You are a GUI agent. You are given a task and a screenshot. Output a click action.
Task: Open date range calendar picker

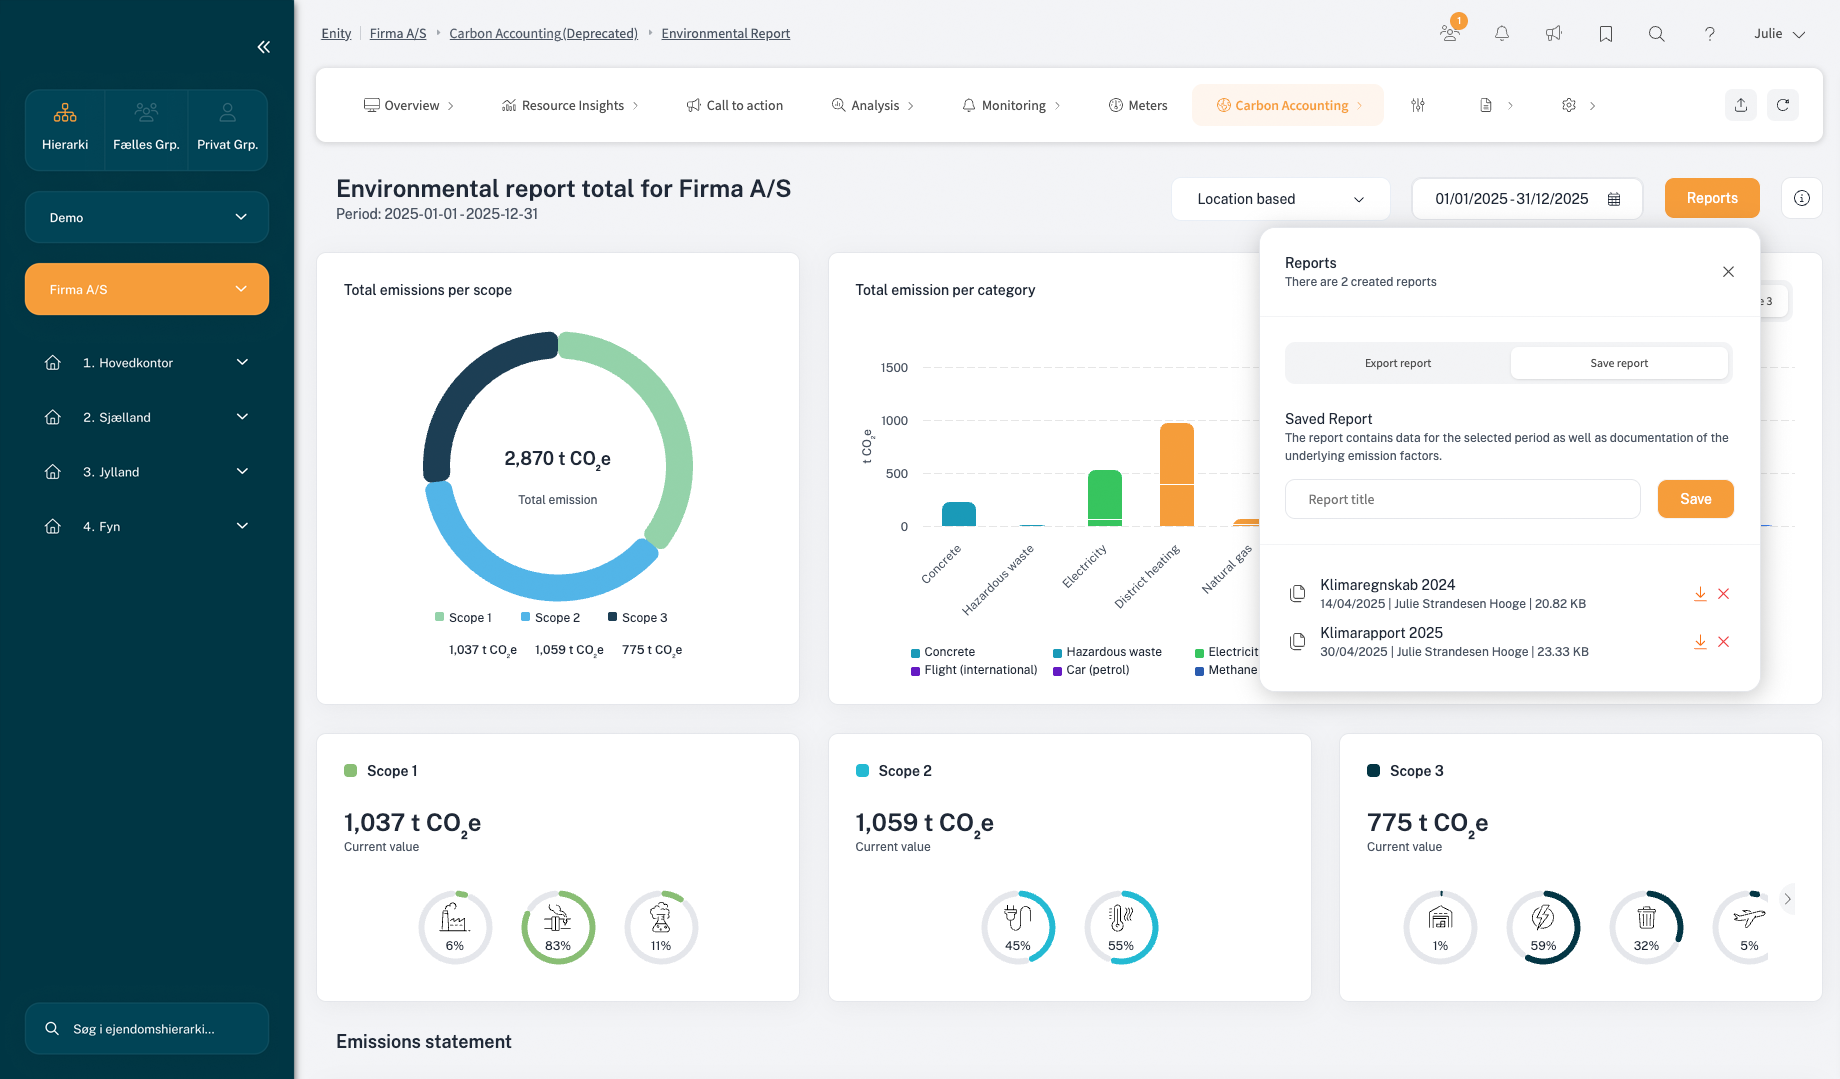tap(1527, 199)
